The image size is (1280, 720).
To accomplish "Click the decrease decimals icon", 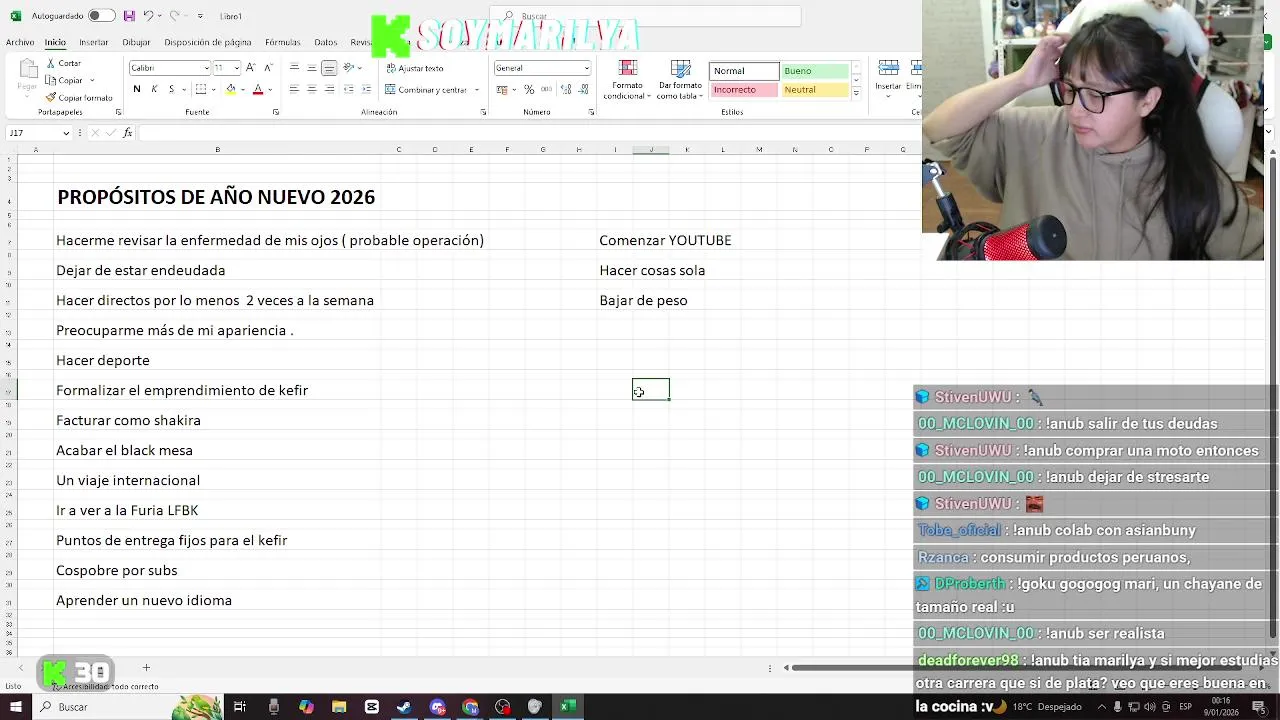I will point(583,89).
